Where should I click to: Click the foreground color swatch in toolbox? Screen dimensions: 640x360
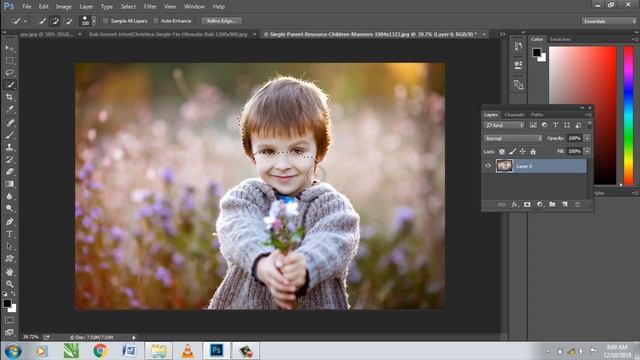[7, 303]
